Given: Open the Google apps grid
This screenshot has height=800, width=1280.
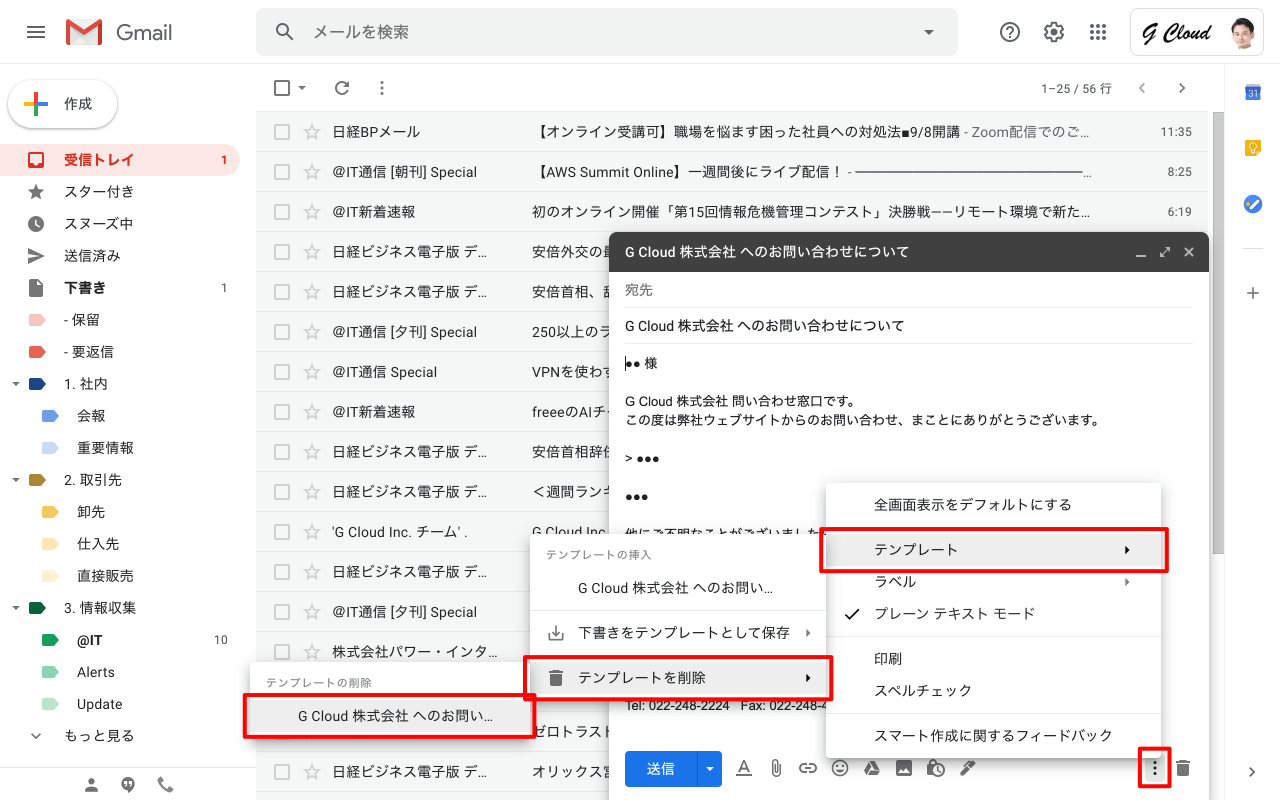Looking at the screenshot, I should click(x=1098, y=32).
